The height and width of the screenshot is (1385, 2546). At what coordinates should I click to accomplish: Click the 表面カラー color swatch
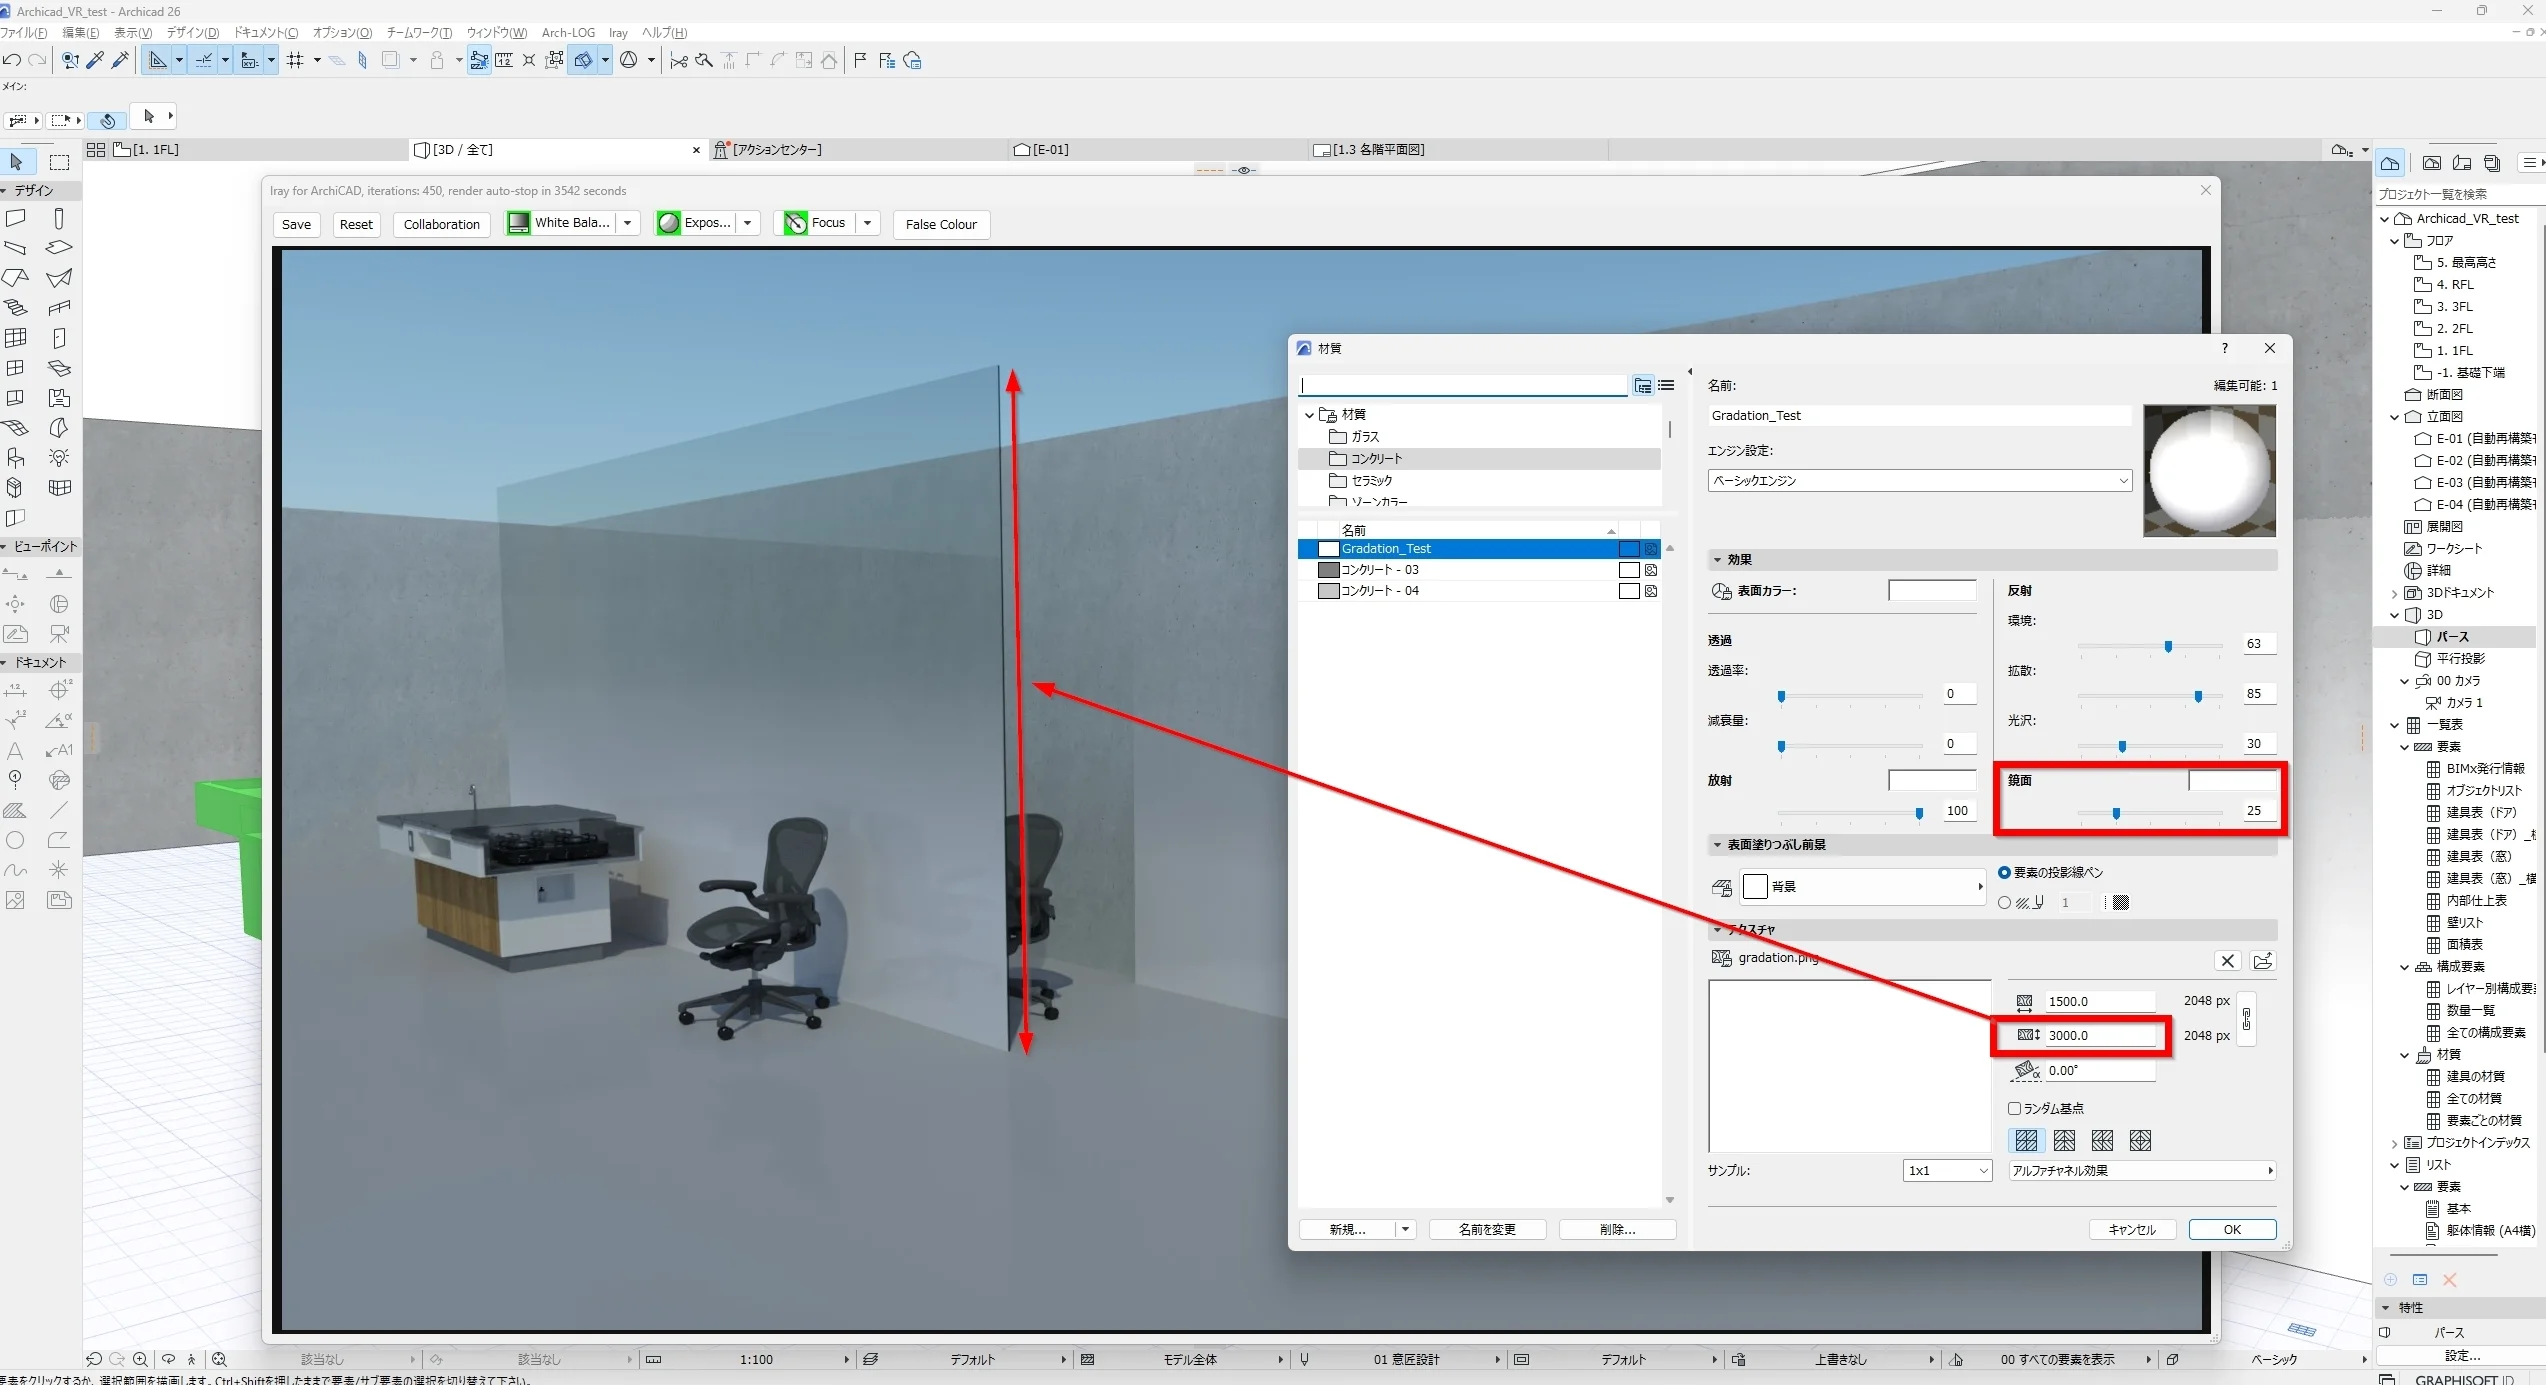click(x=1932, y=591)
